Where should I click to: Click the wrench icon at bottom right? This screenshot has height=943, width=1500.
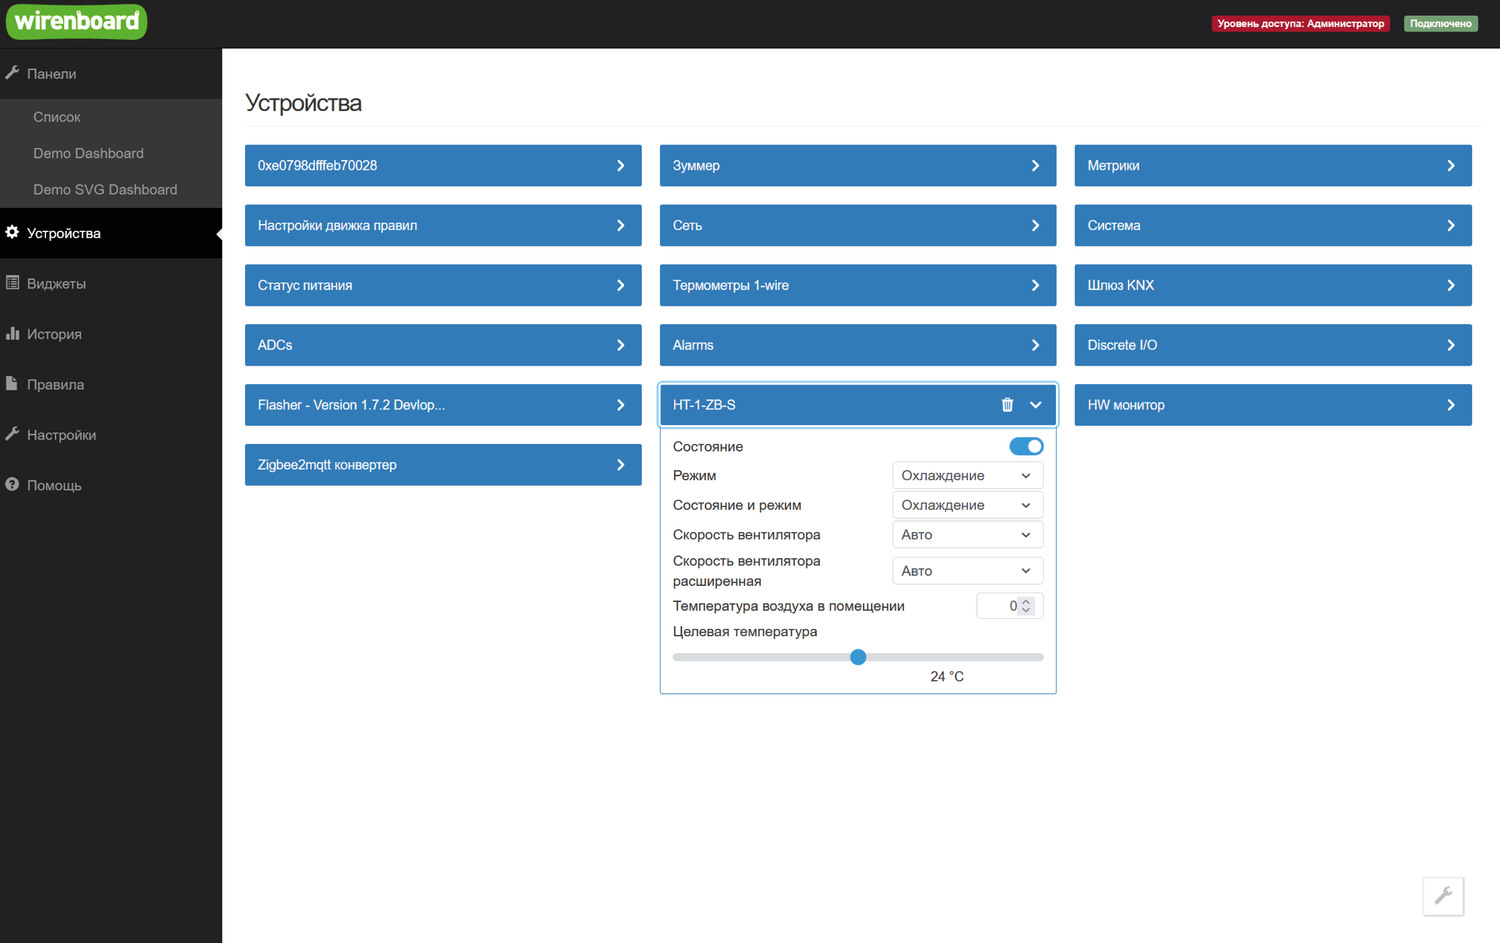[x=1443, y=896]
